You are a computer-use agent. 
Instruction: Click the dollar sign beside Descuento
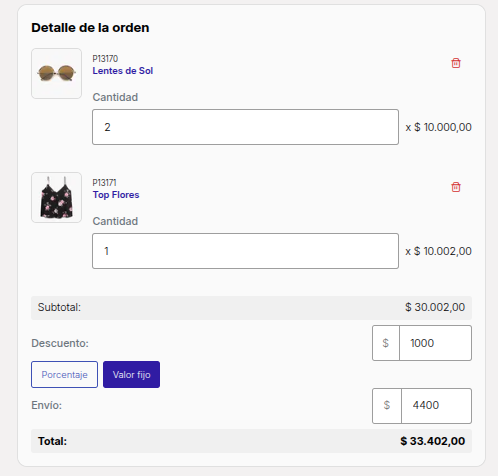point(386,343)
